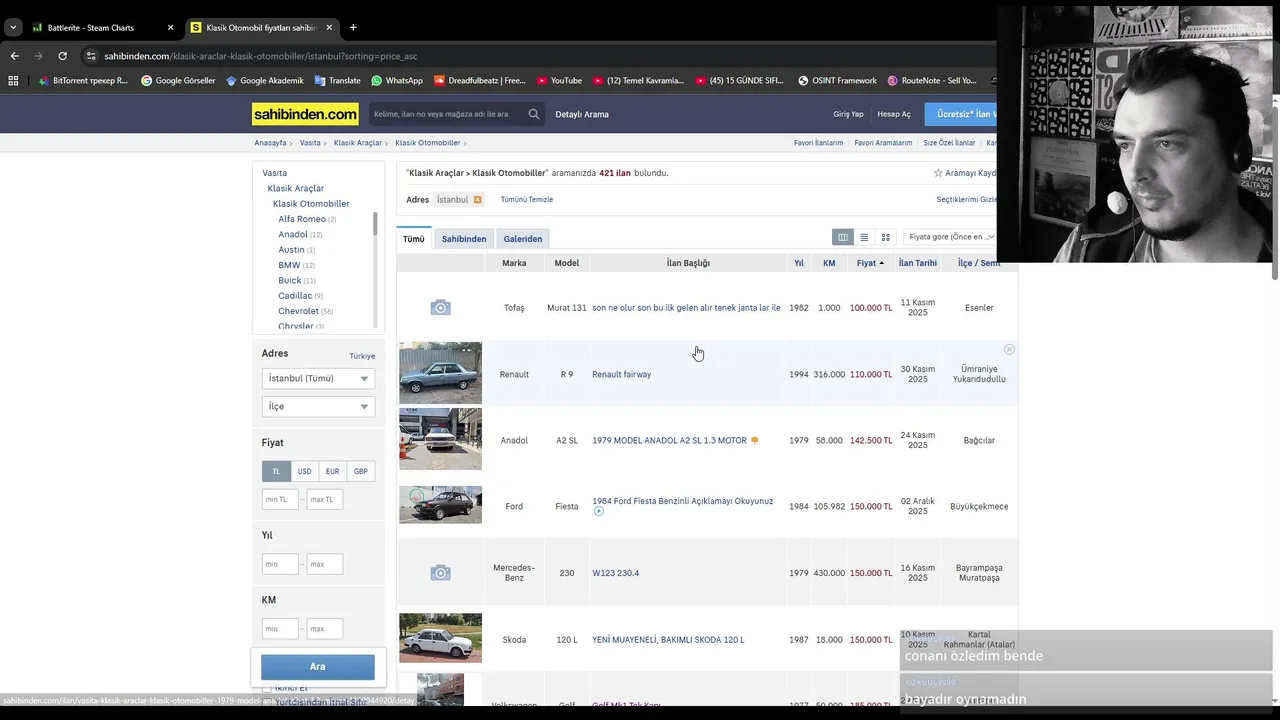Open the WhatsApp bookmark
Screen dimensions: 1280x720
click(397, 80)
